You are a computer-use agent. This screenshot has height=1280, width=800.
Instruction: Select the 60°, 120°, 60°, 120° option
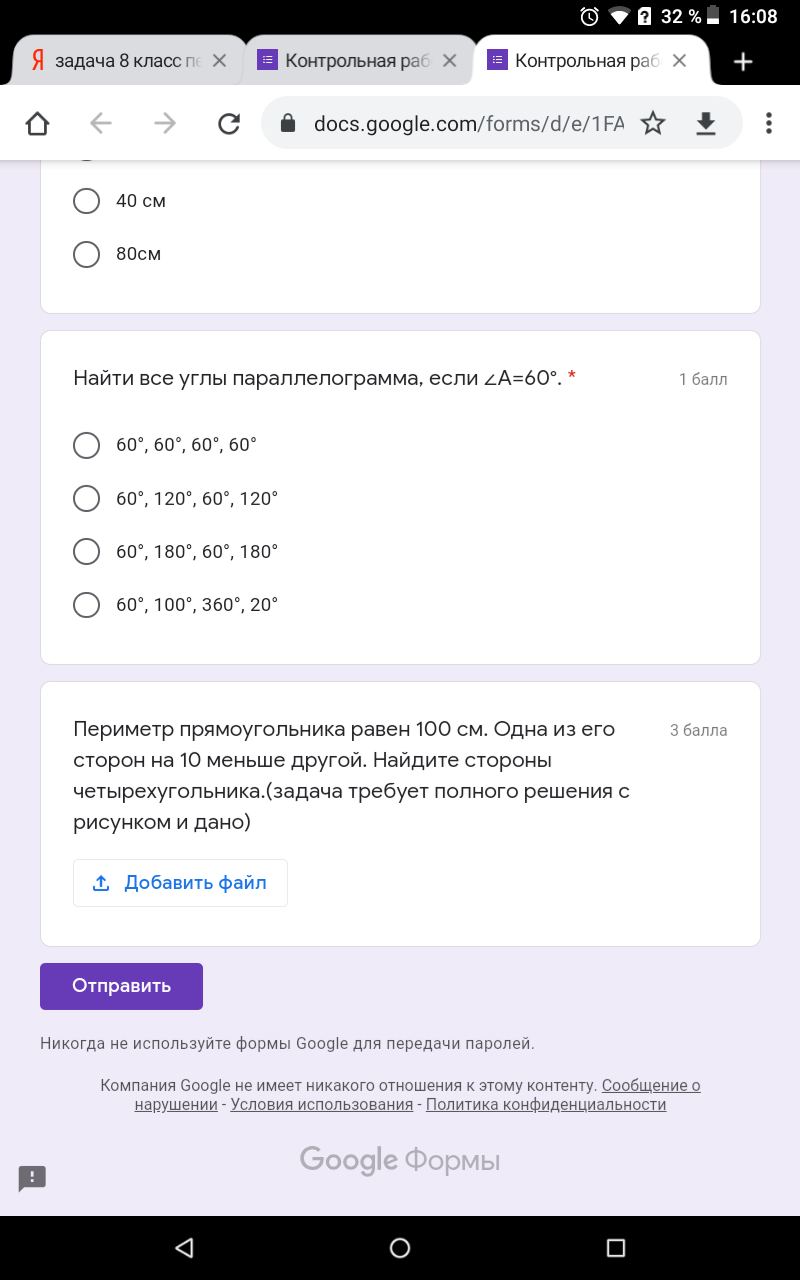[176, 498]
